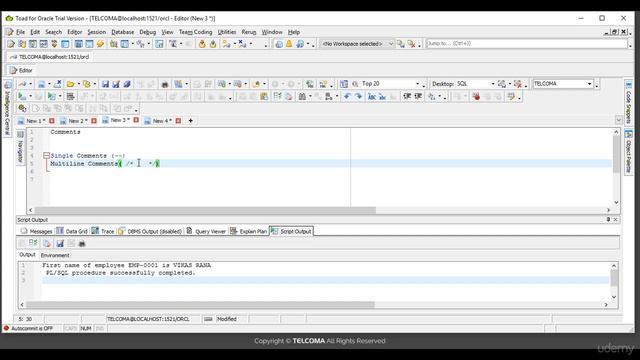Click the Editor window tab button

click(21, 70)
